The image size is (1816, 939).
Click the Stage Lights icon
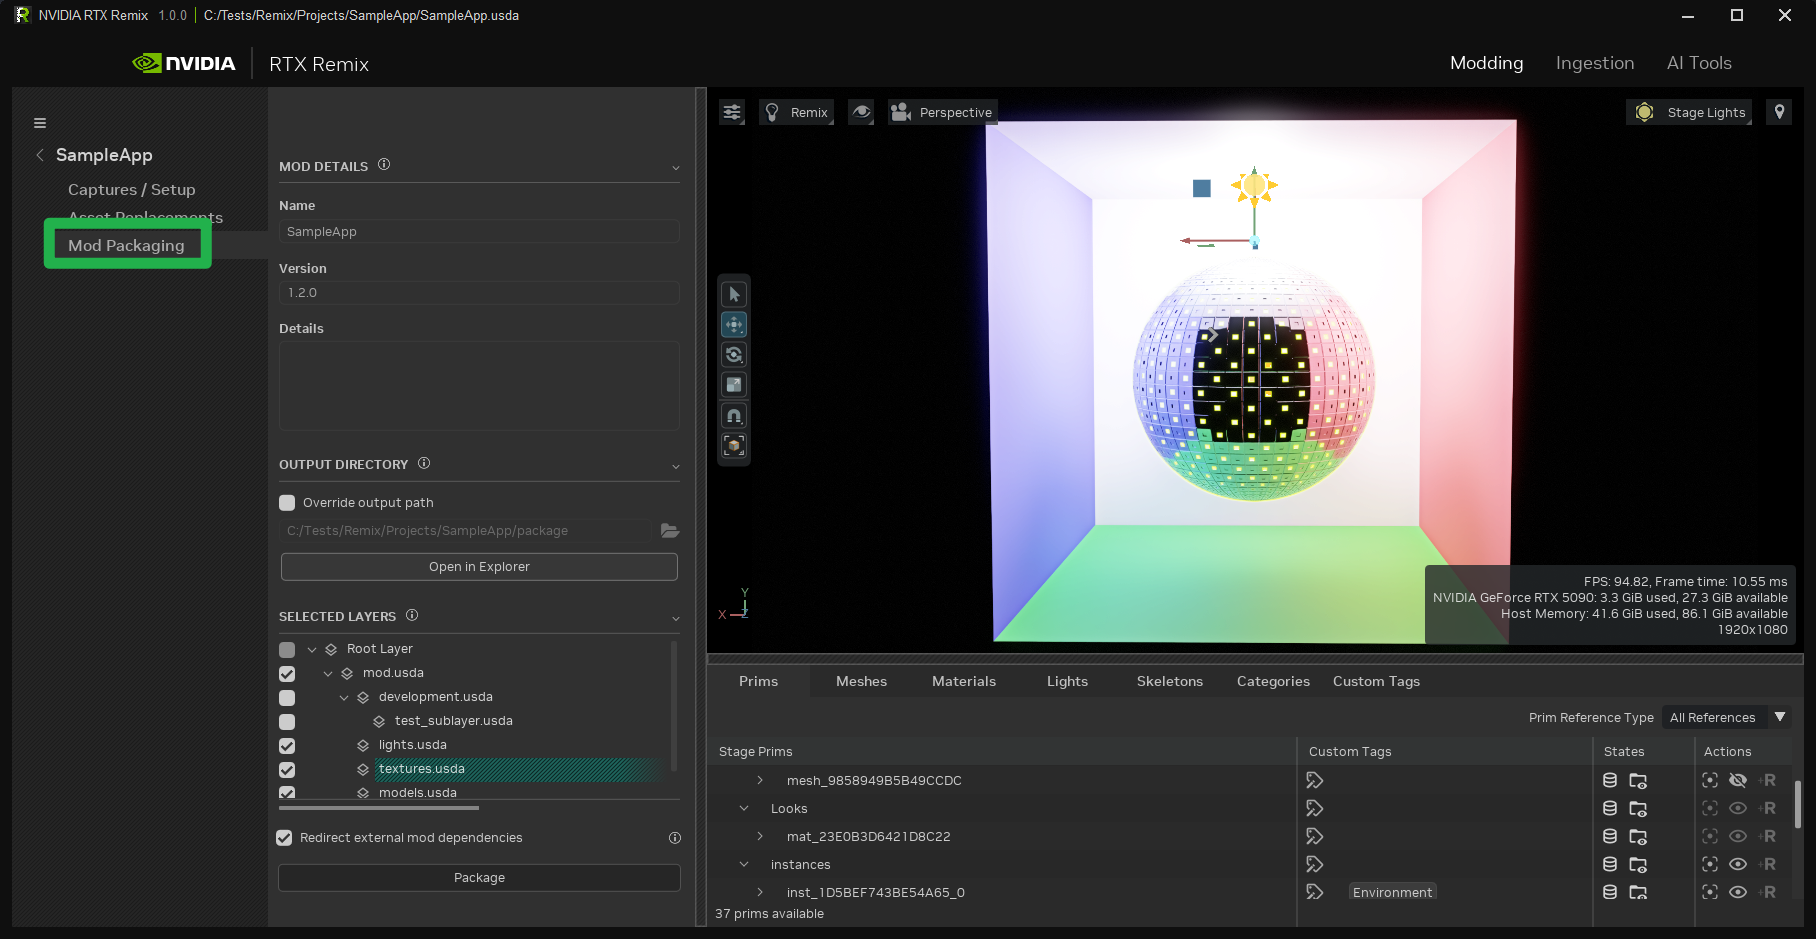click(1643, 112)
